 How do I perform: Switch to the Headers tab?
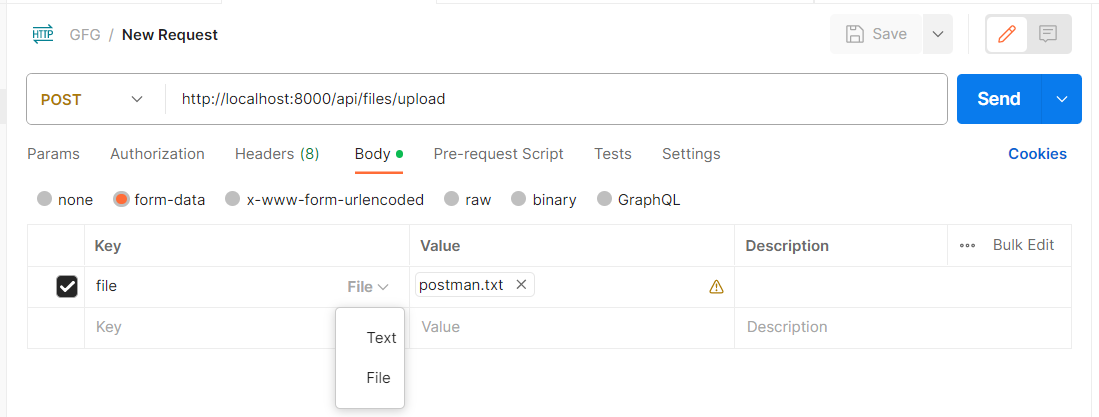point(277,154)
